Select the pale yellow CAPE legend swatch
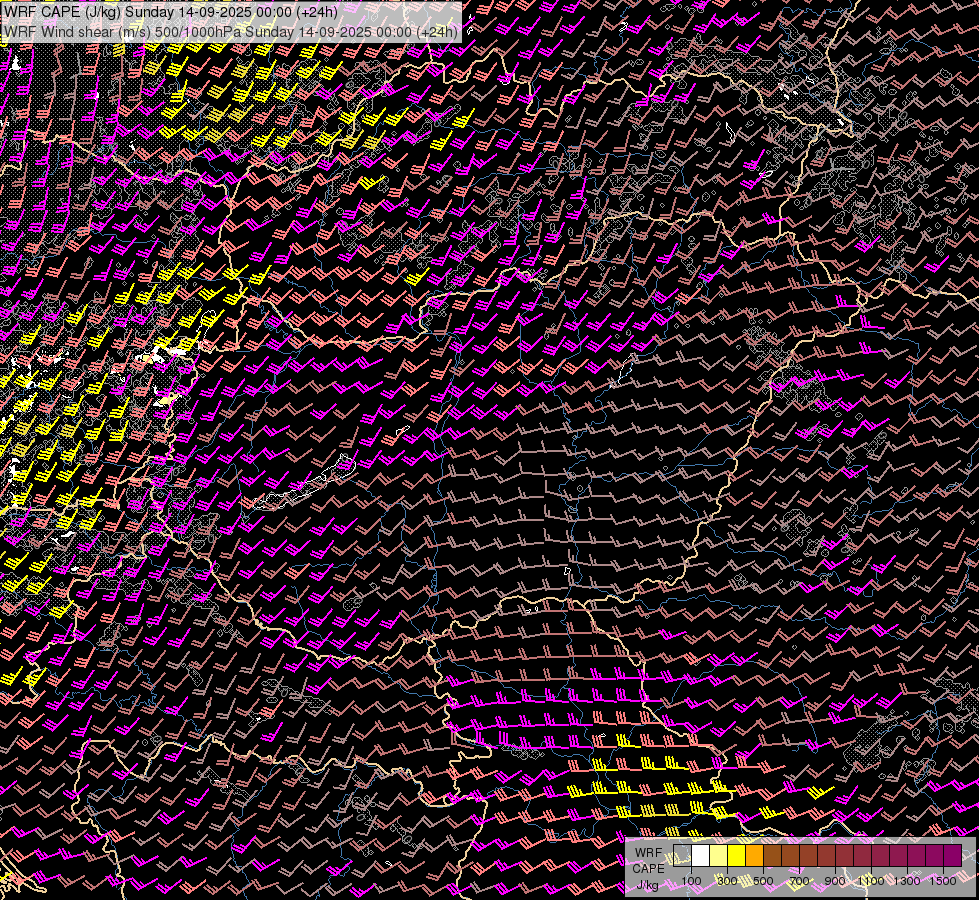This screenshot has width=979, height=900. [718, 856]
